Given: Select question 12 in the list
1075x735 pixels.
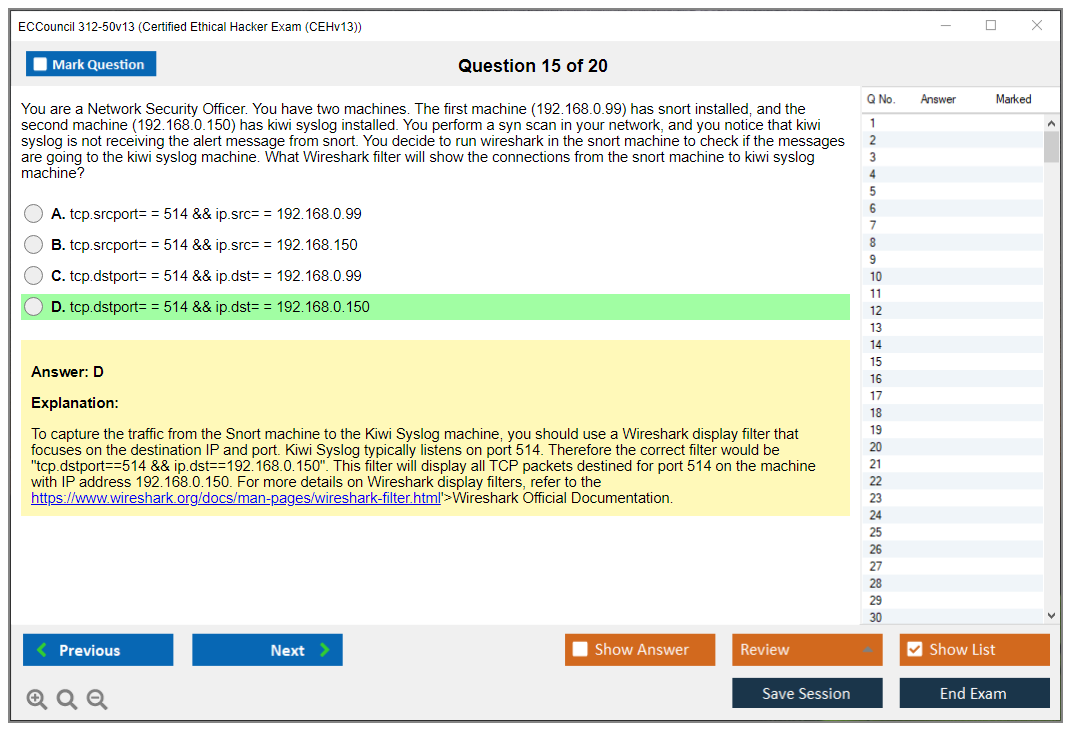Looking at the screenshot, I should tap(953, 311).
